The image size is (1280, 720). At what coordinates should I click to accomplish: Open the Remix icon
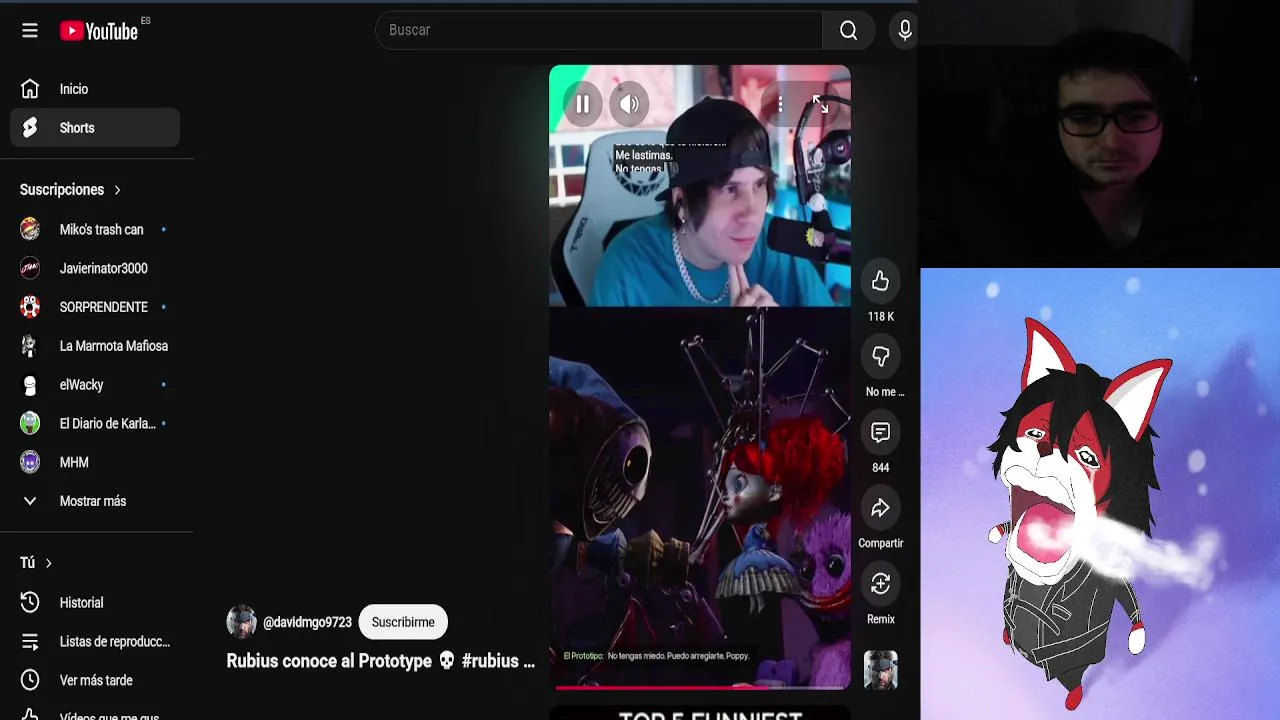click(x=880, y=584)
